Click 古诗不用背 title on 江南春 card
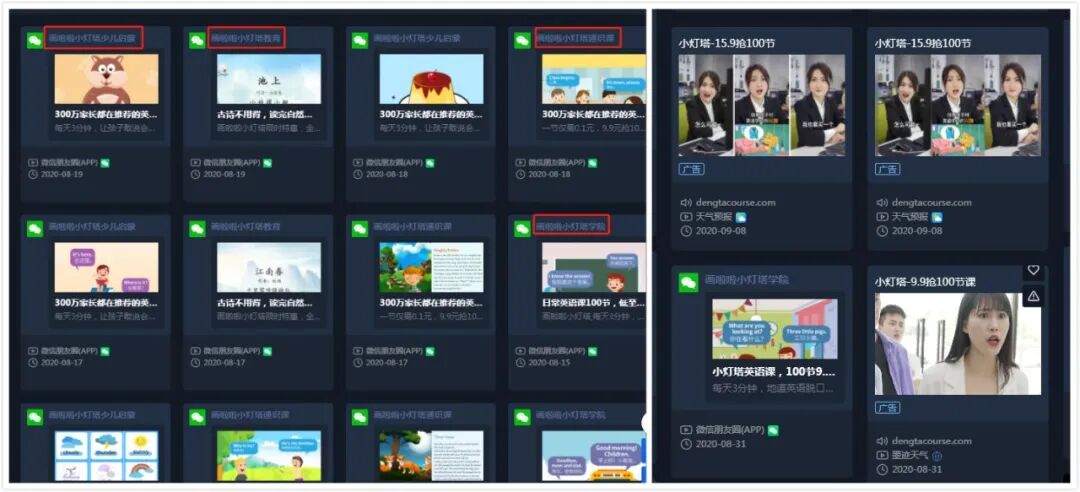The height and width of the screenshot is (492, 1080). [x=264, y=303]
